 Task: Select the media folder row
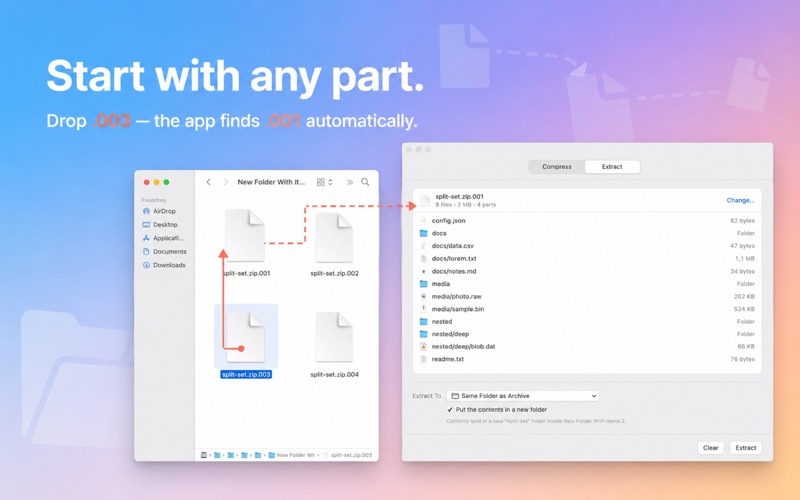tap(587, 284)
